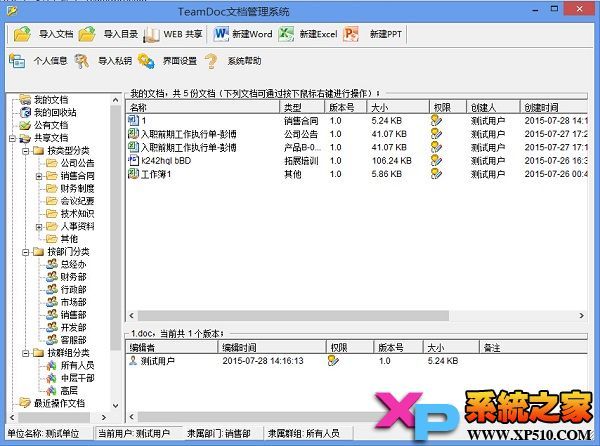Collapse the 共享文档 tree node
The width and height of the screenshot is (600, 446).
click(x=12, y=138)
